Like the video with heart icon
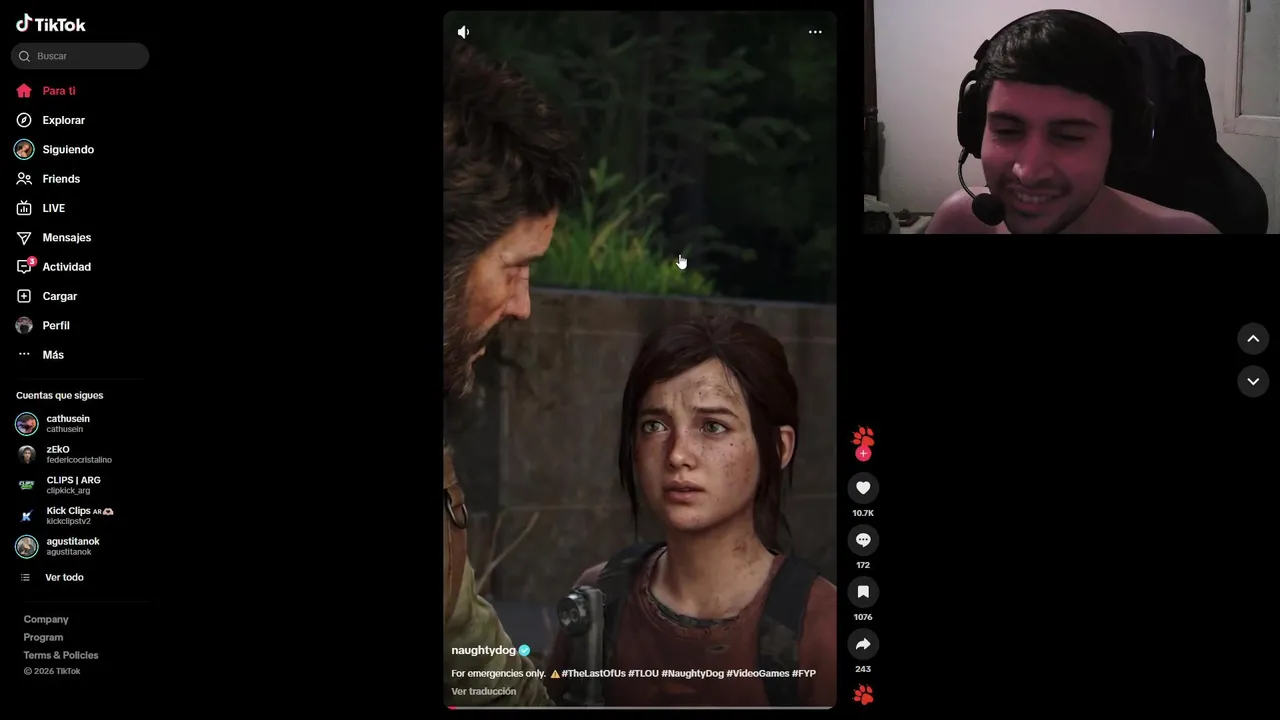Viewport: 1280px width, 720px height. point(863,488)
